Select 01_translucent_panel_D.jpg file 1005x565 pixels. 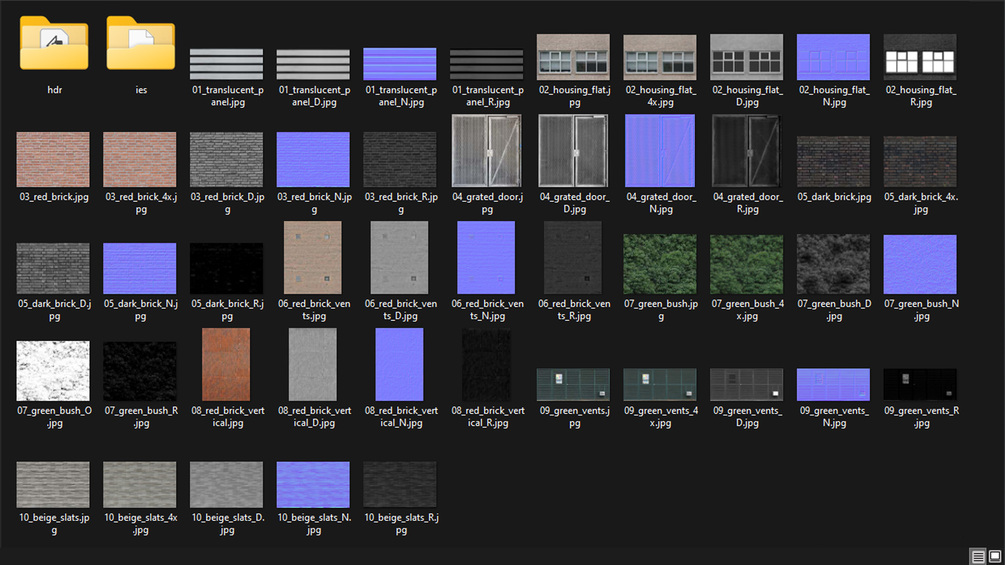tap(313, 64)
